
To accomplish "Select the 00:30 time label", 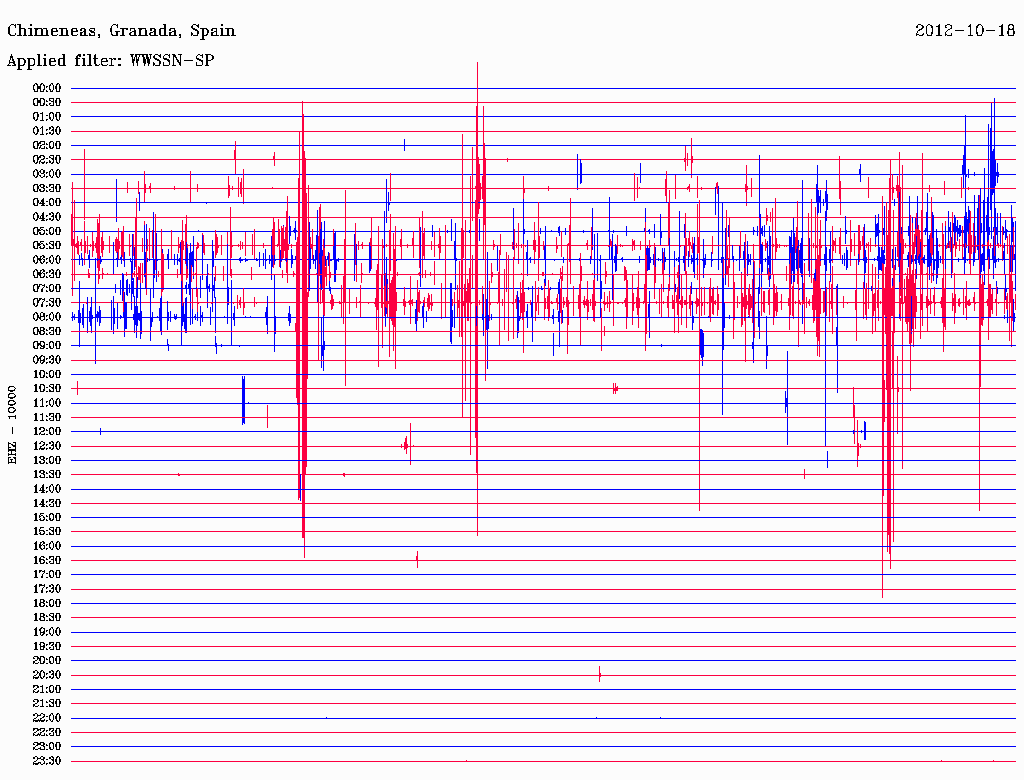I will [46, 103].
